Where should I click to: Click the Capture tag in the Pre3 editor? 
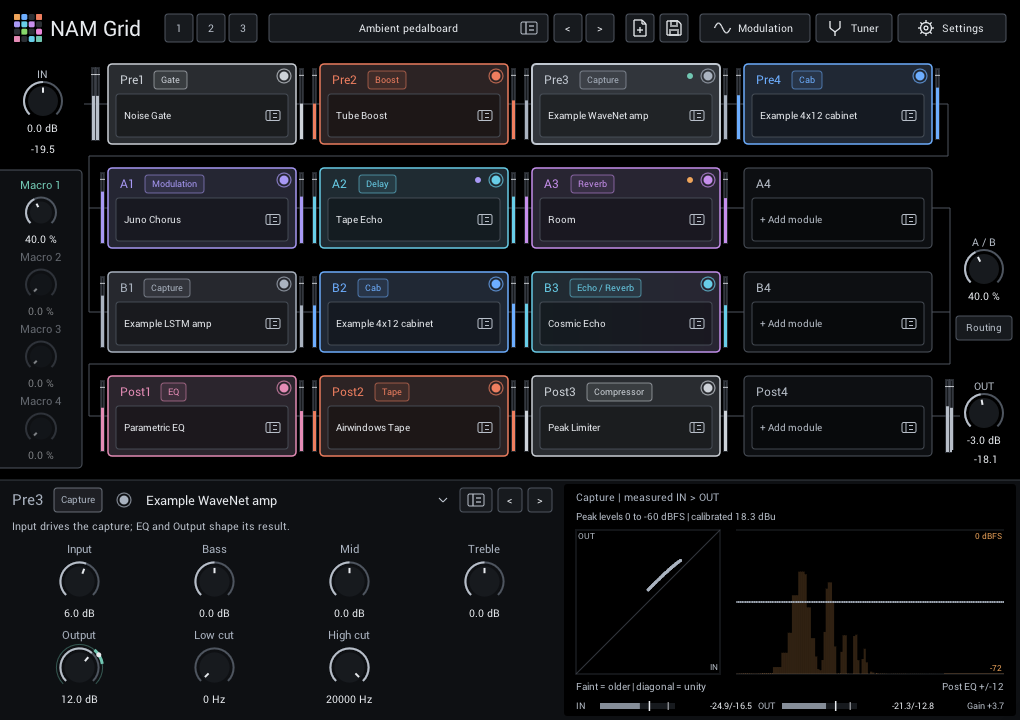pyautogui.click(x=78, y=500)
